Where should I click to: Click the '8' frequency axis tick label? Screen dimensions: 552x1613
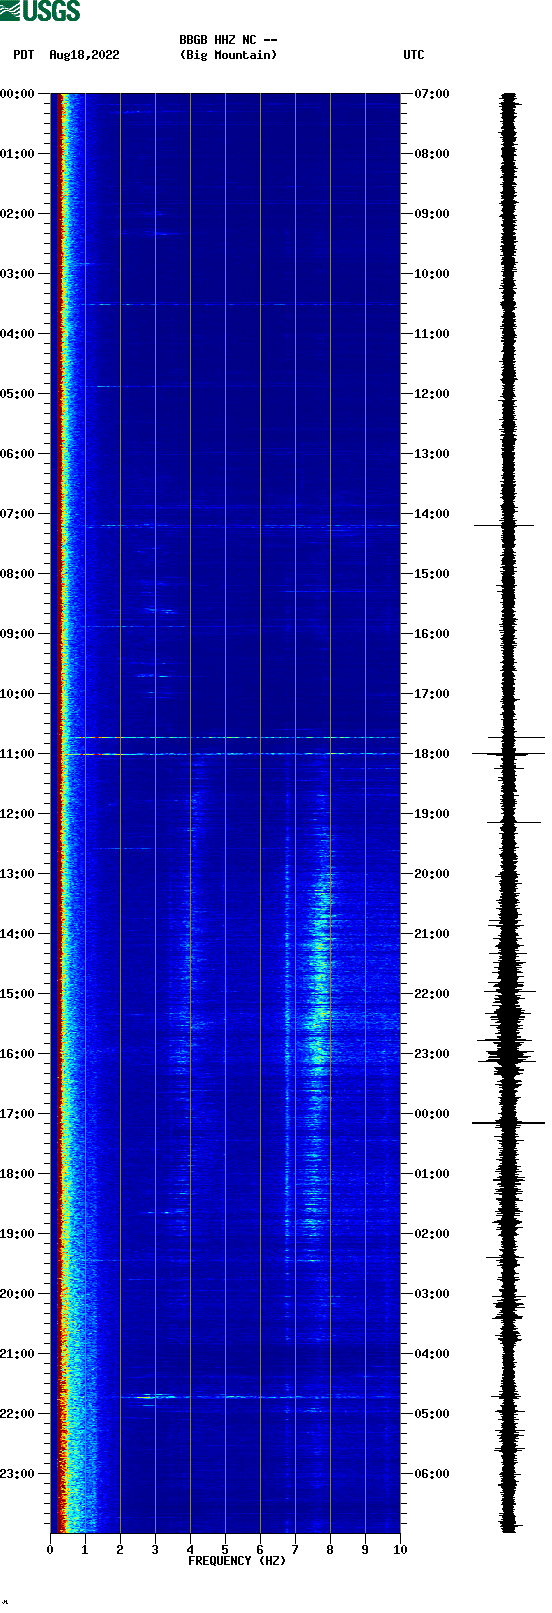coord(330,1550)
